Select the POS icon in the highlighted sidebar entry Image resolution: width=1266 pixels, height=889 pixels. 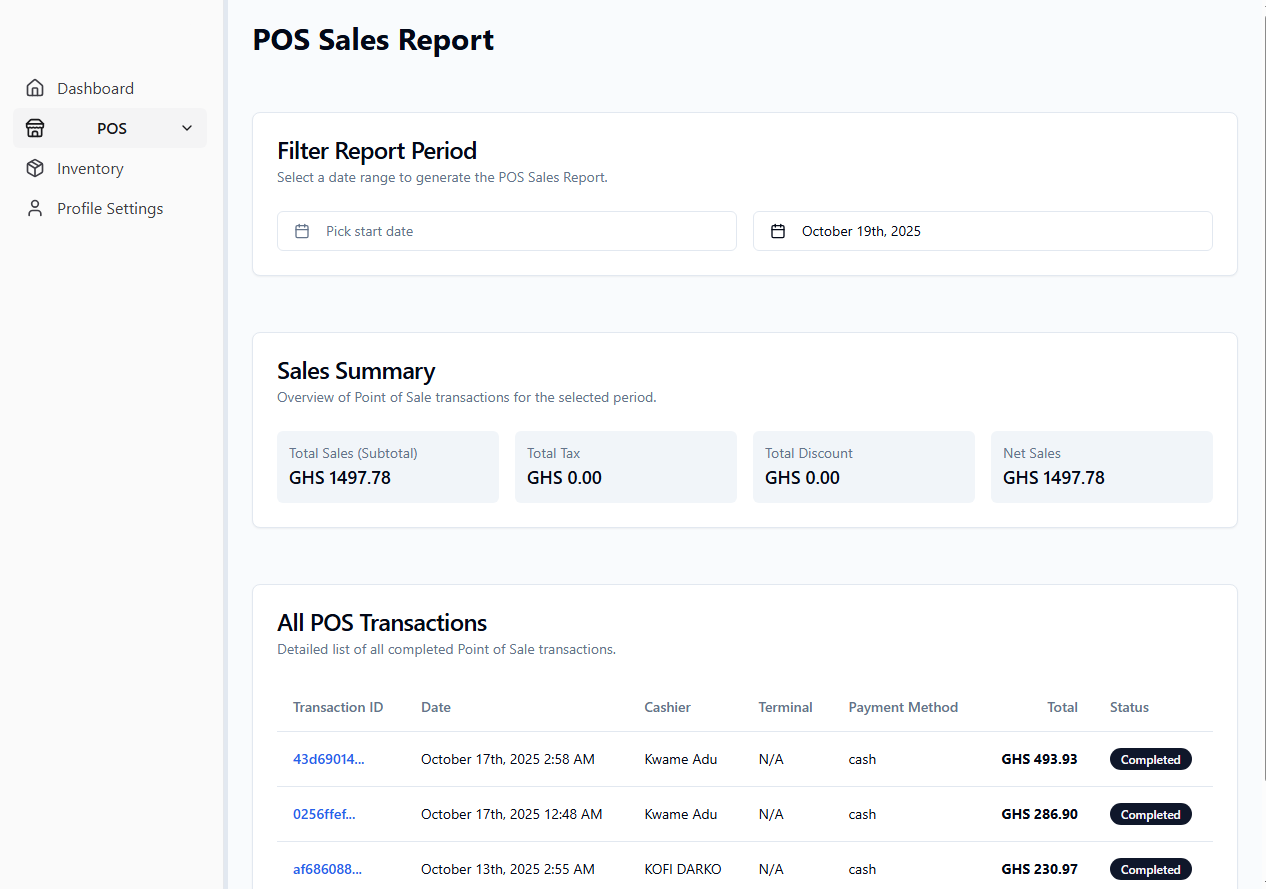[x=35, y=128]
